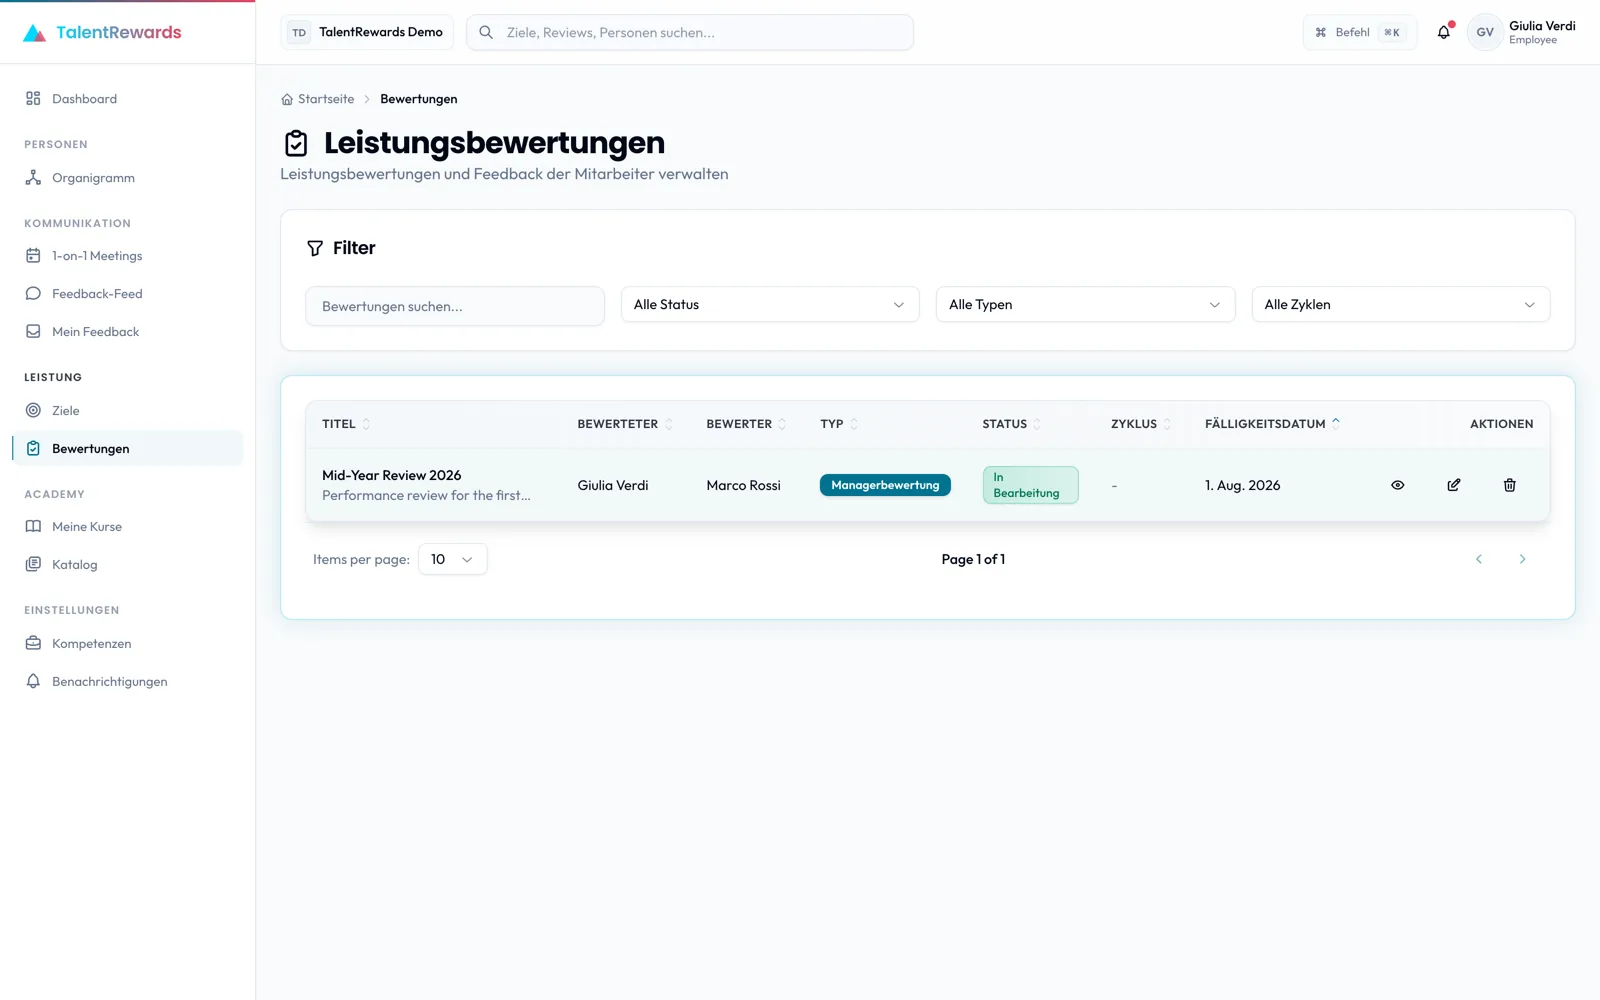
Task: Click the In Bearbeitung status badge
Action: tap(1030, 485)
